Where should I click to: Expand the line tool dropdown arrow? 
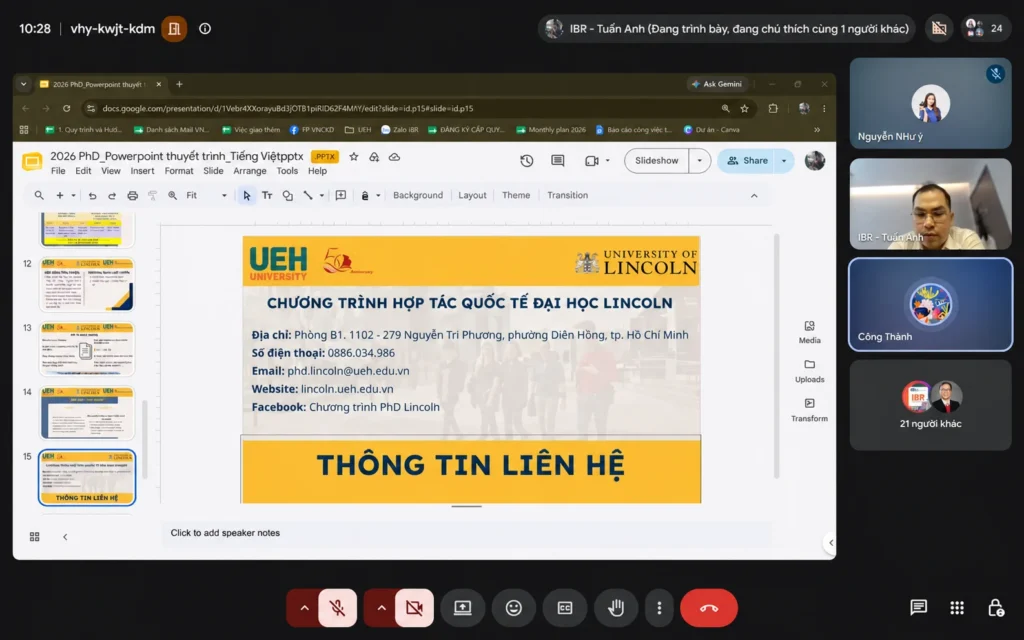pyautogui.click(x=321, y=195)
